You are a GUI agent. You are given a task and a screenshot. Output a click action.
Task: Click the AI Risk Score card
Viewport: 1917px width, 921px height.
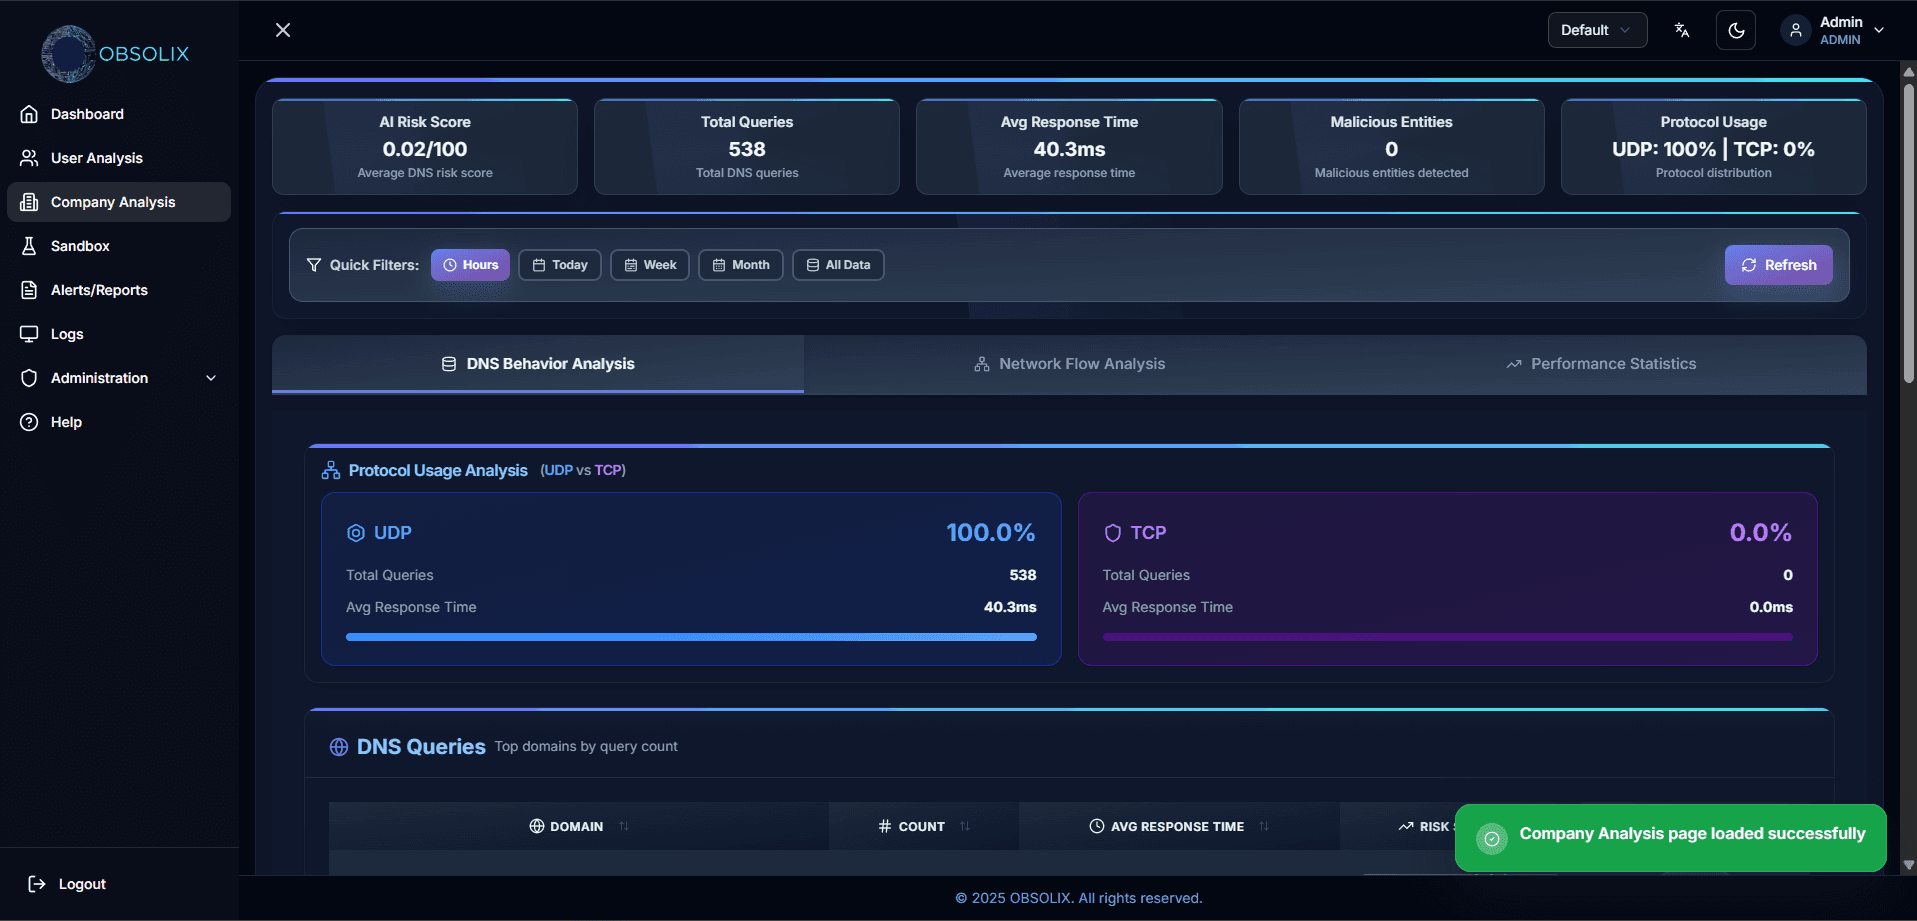(425, 147)
